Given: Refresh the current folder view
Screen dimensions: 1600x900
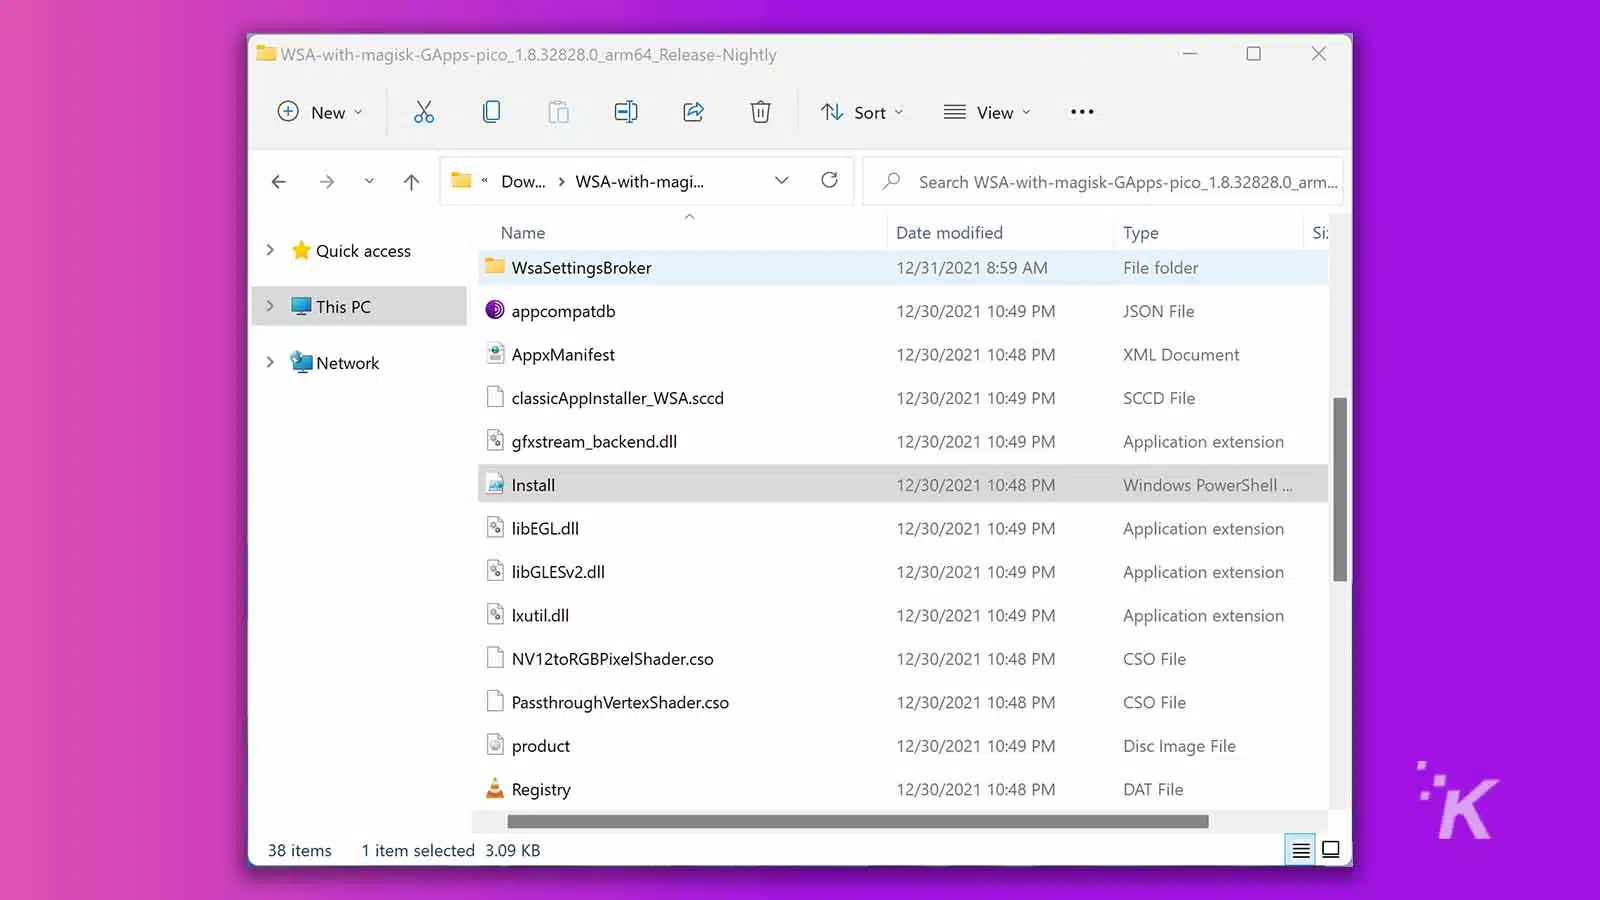Looking at the screenshot, I should tap(829, 181).
